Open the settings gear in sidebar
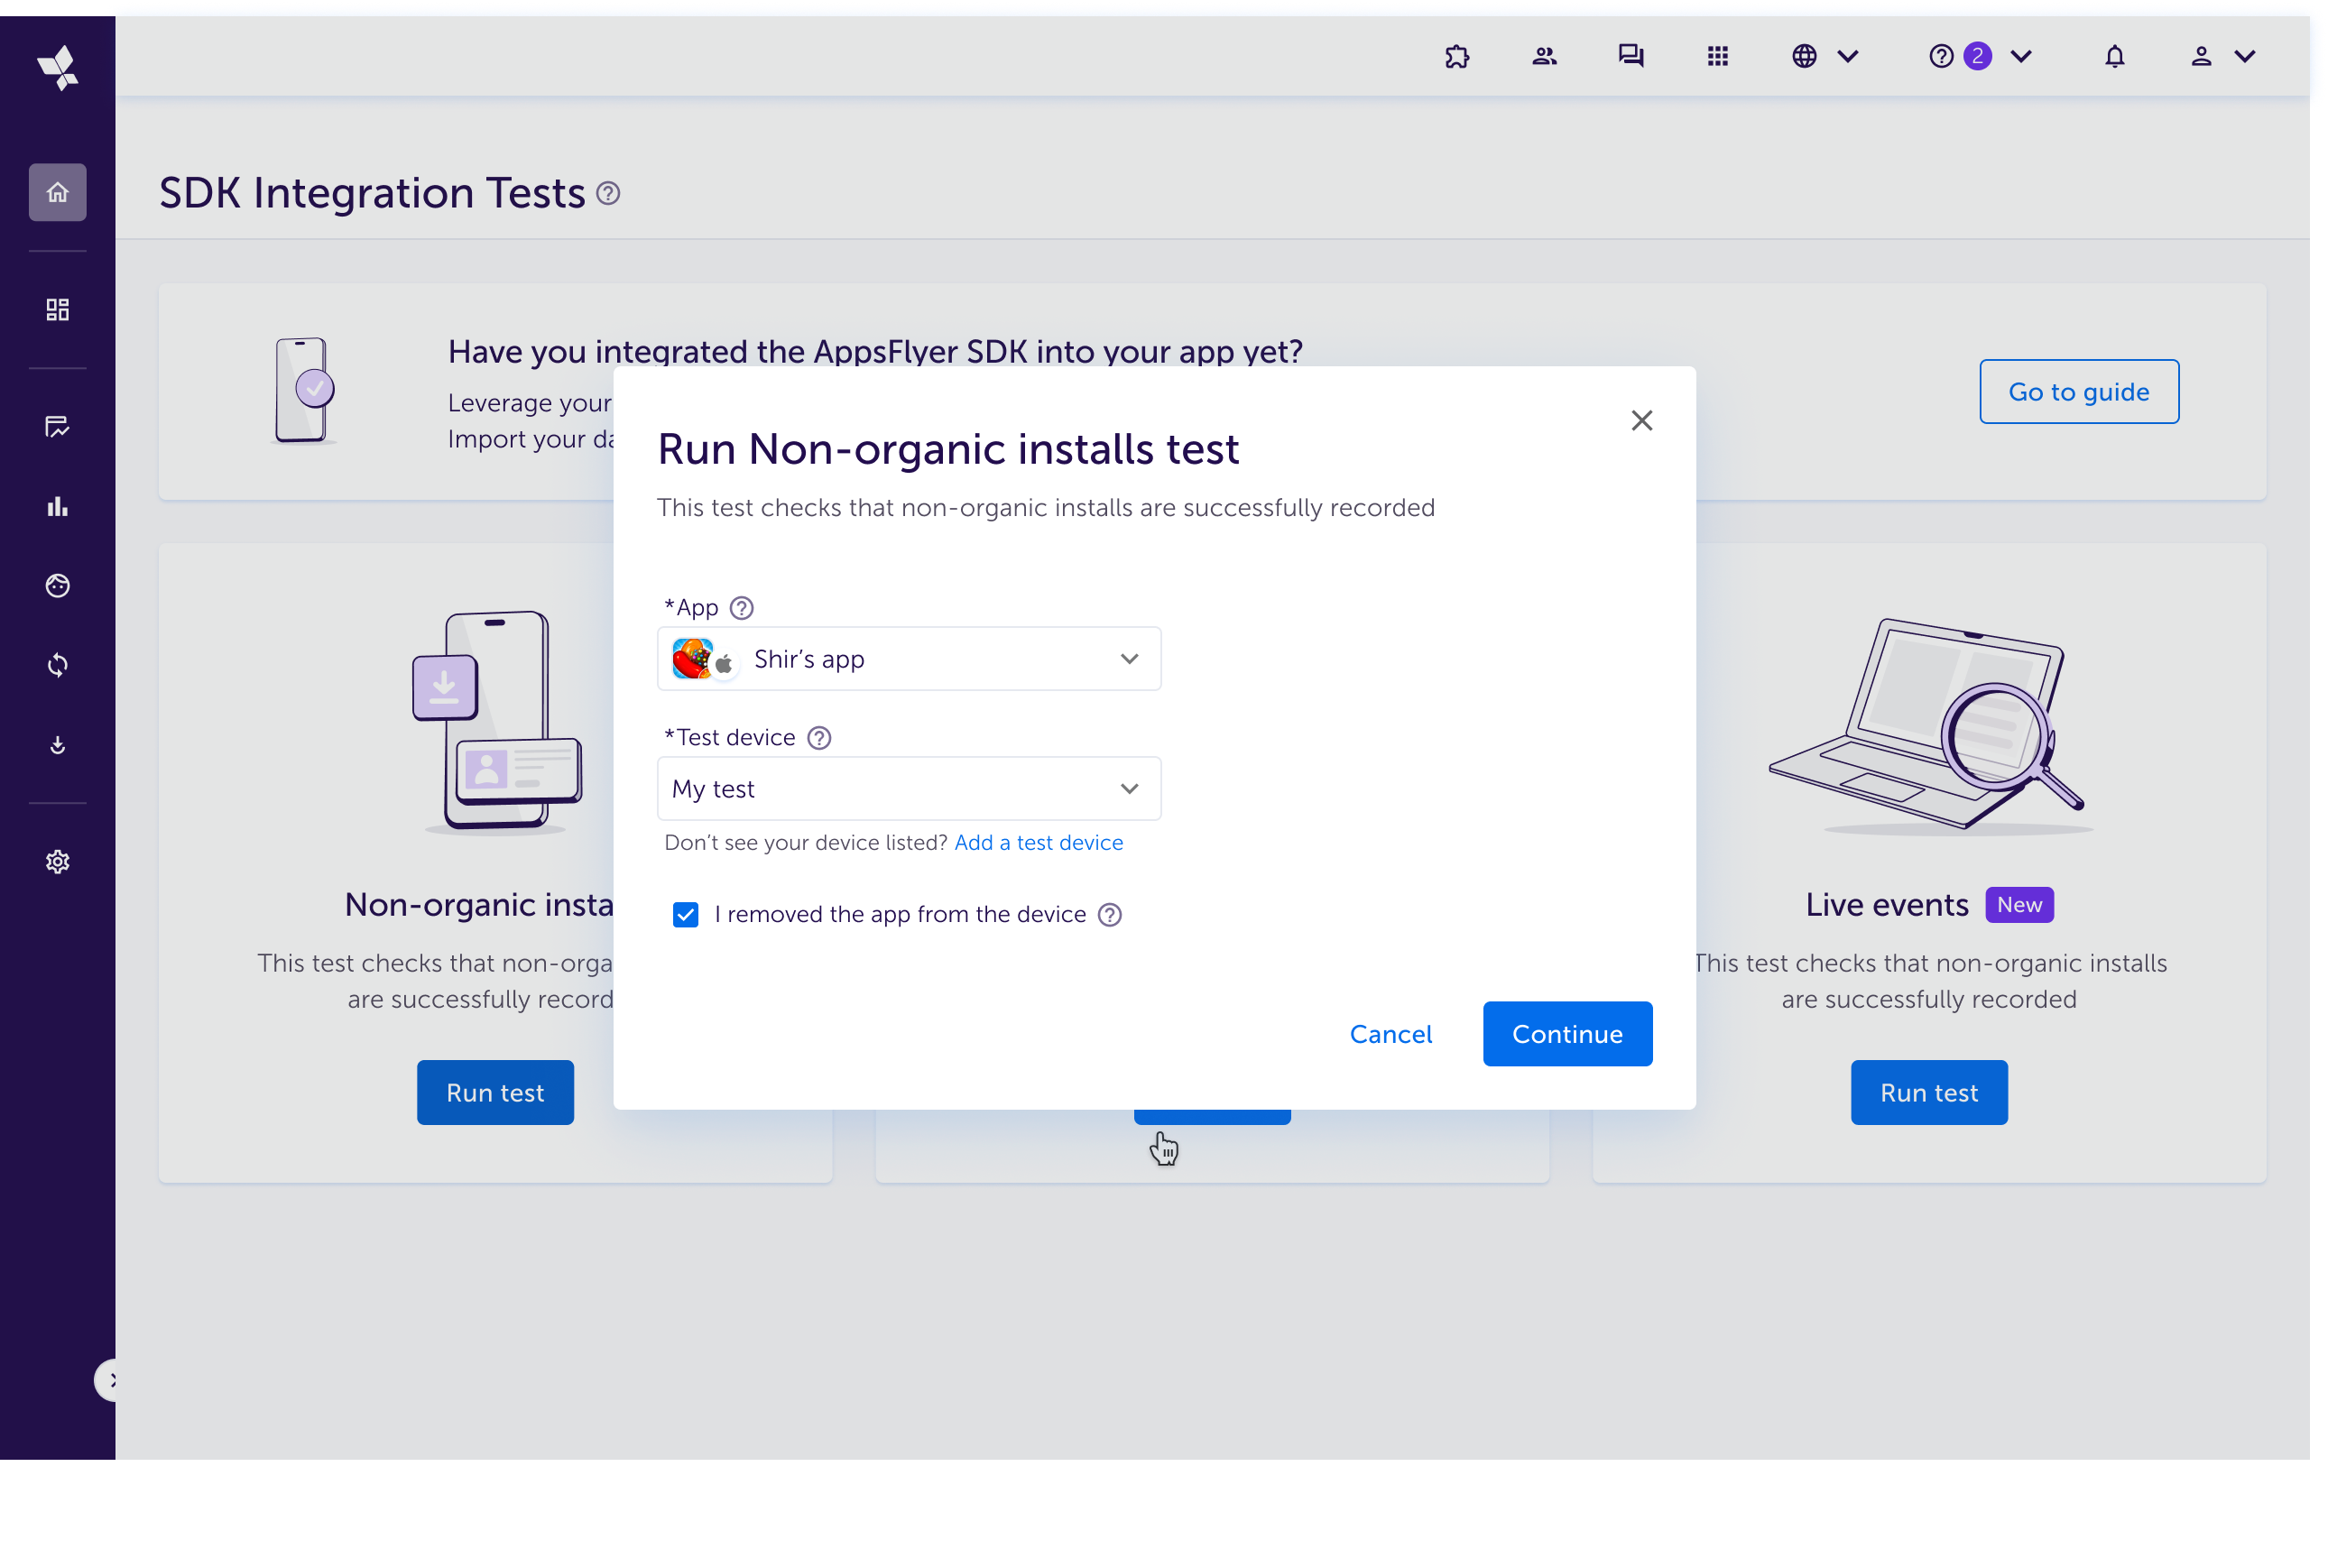2328x1568 pixels. pyautogui.click(x=57, y=862)
